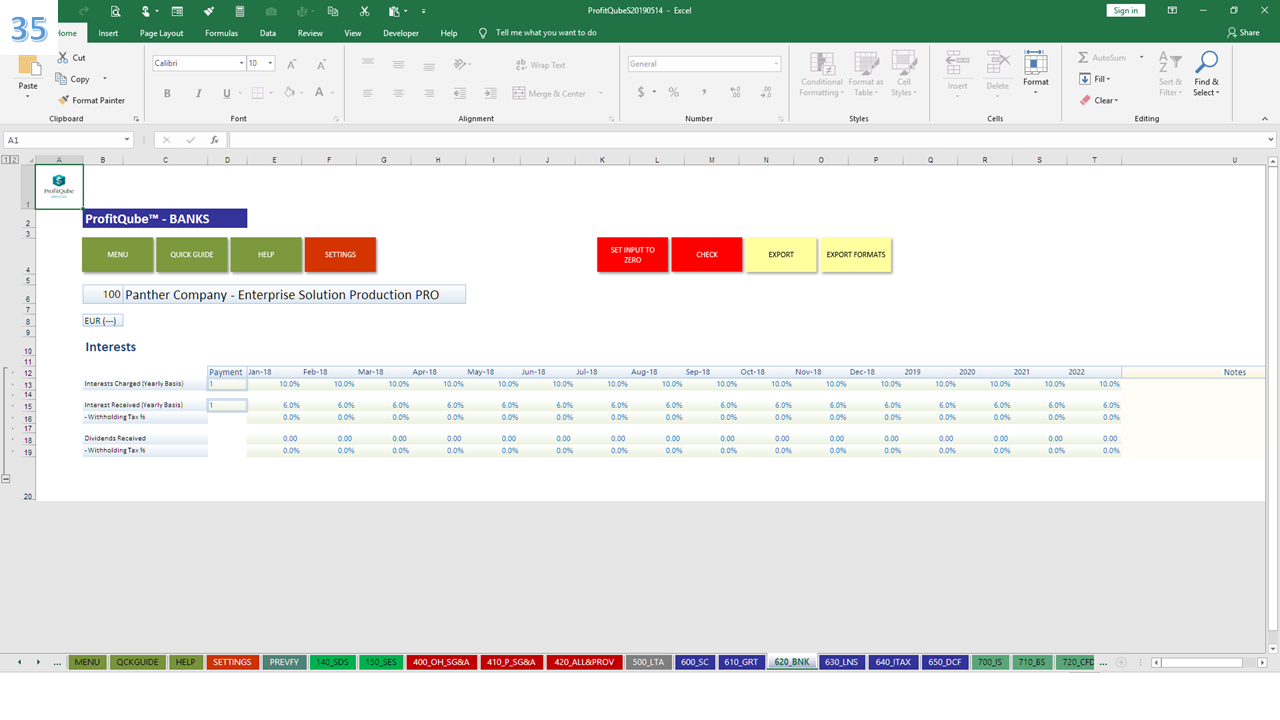Open the Format cells menu

[1036, 73]
